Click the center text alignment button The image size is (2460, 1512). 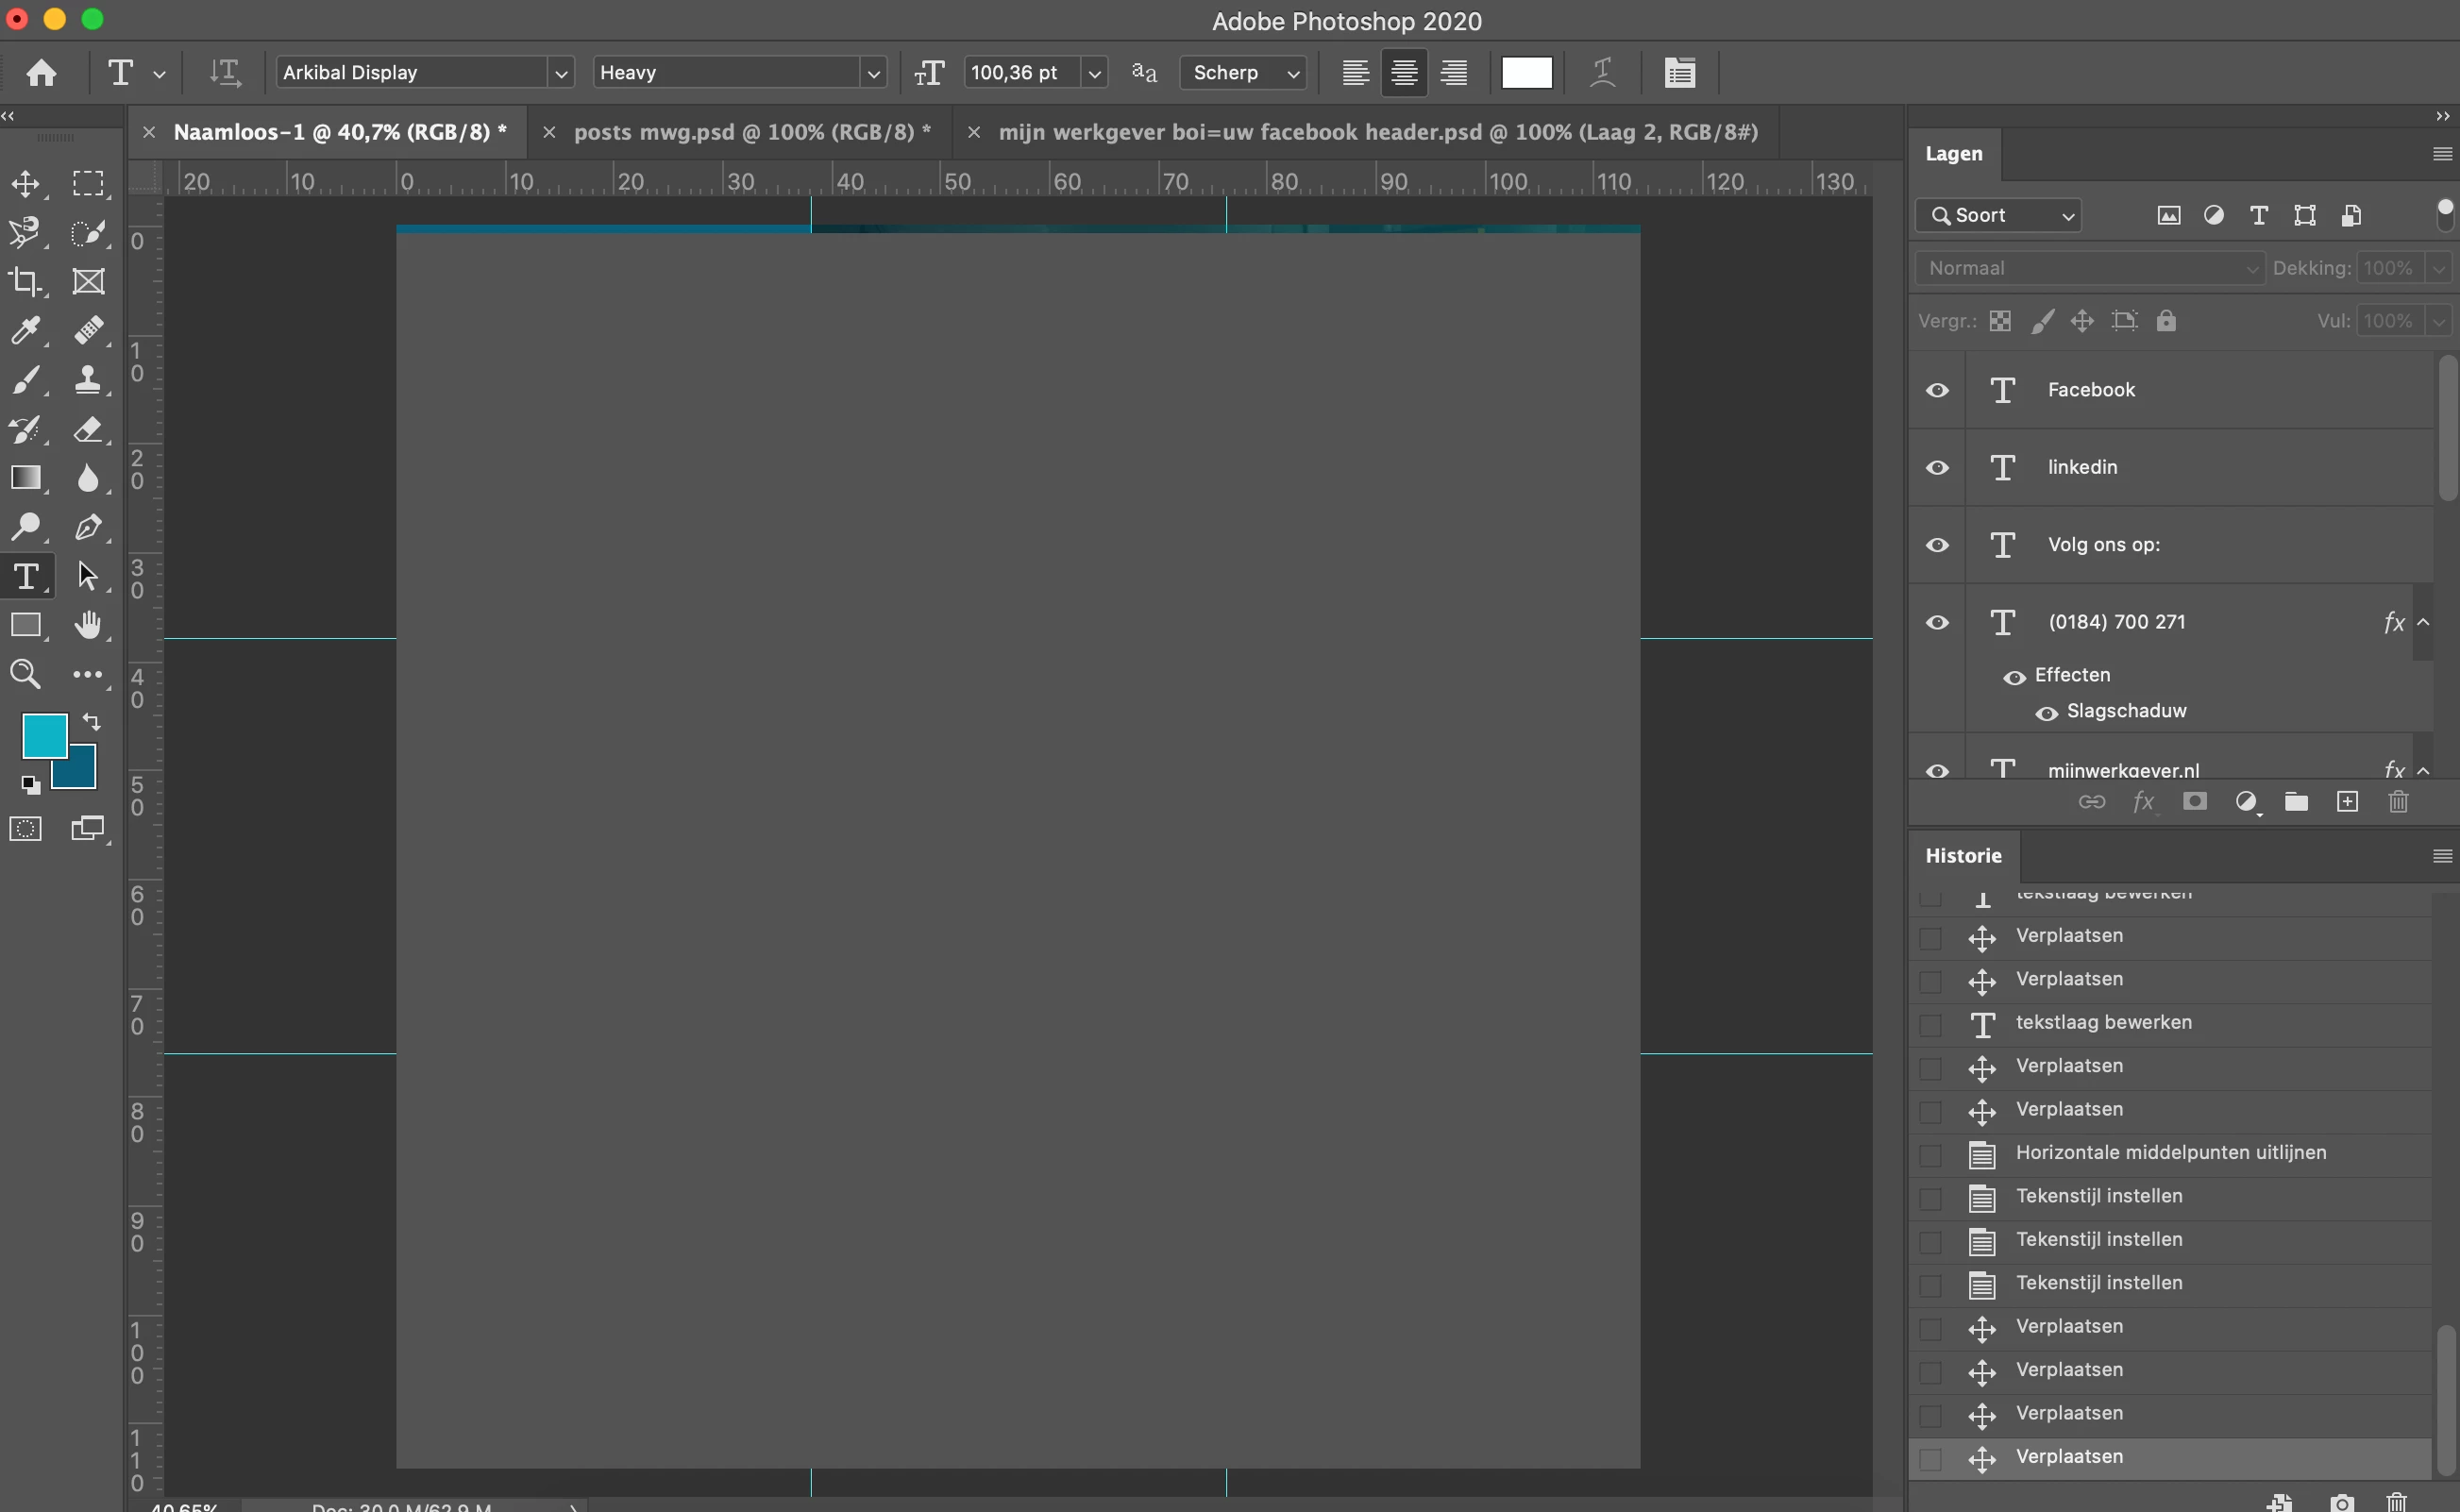point(1404,72)
